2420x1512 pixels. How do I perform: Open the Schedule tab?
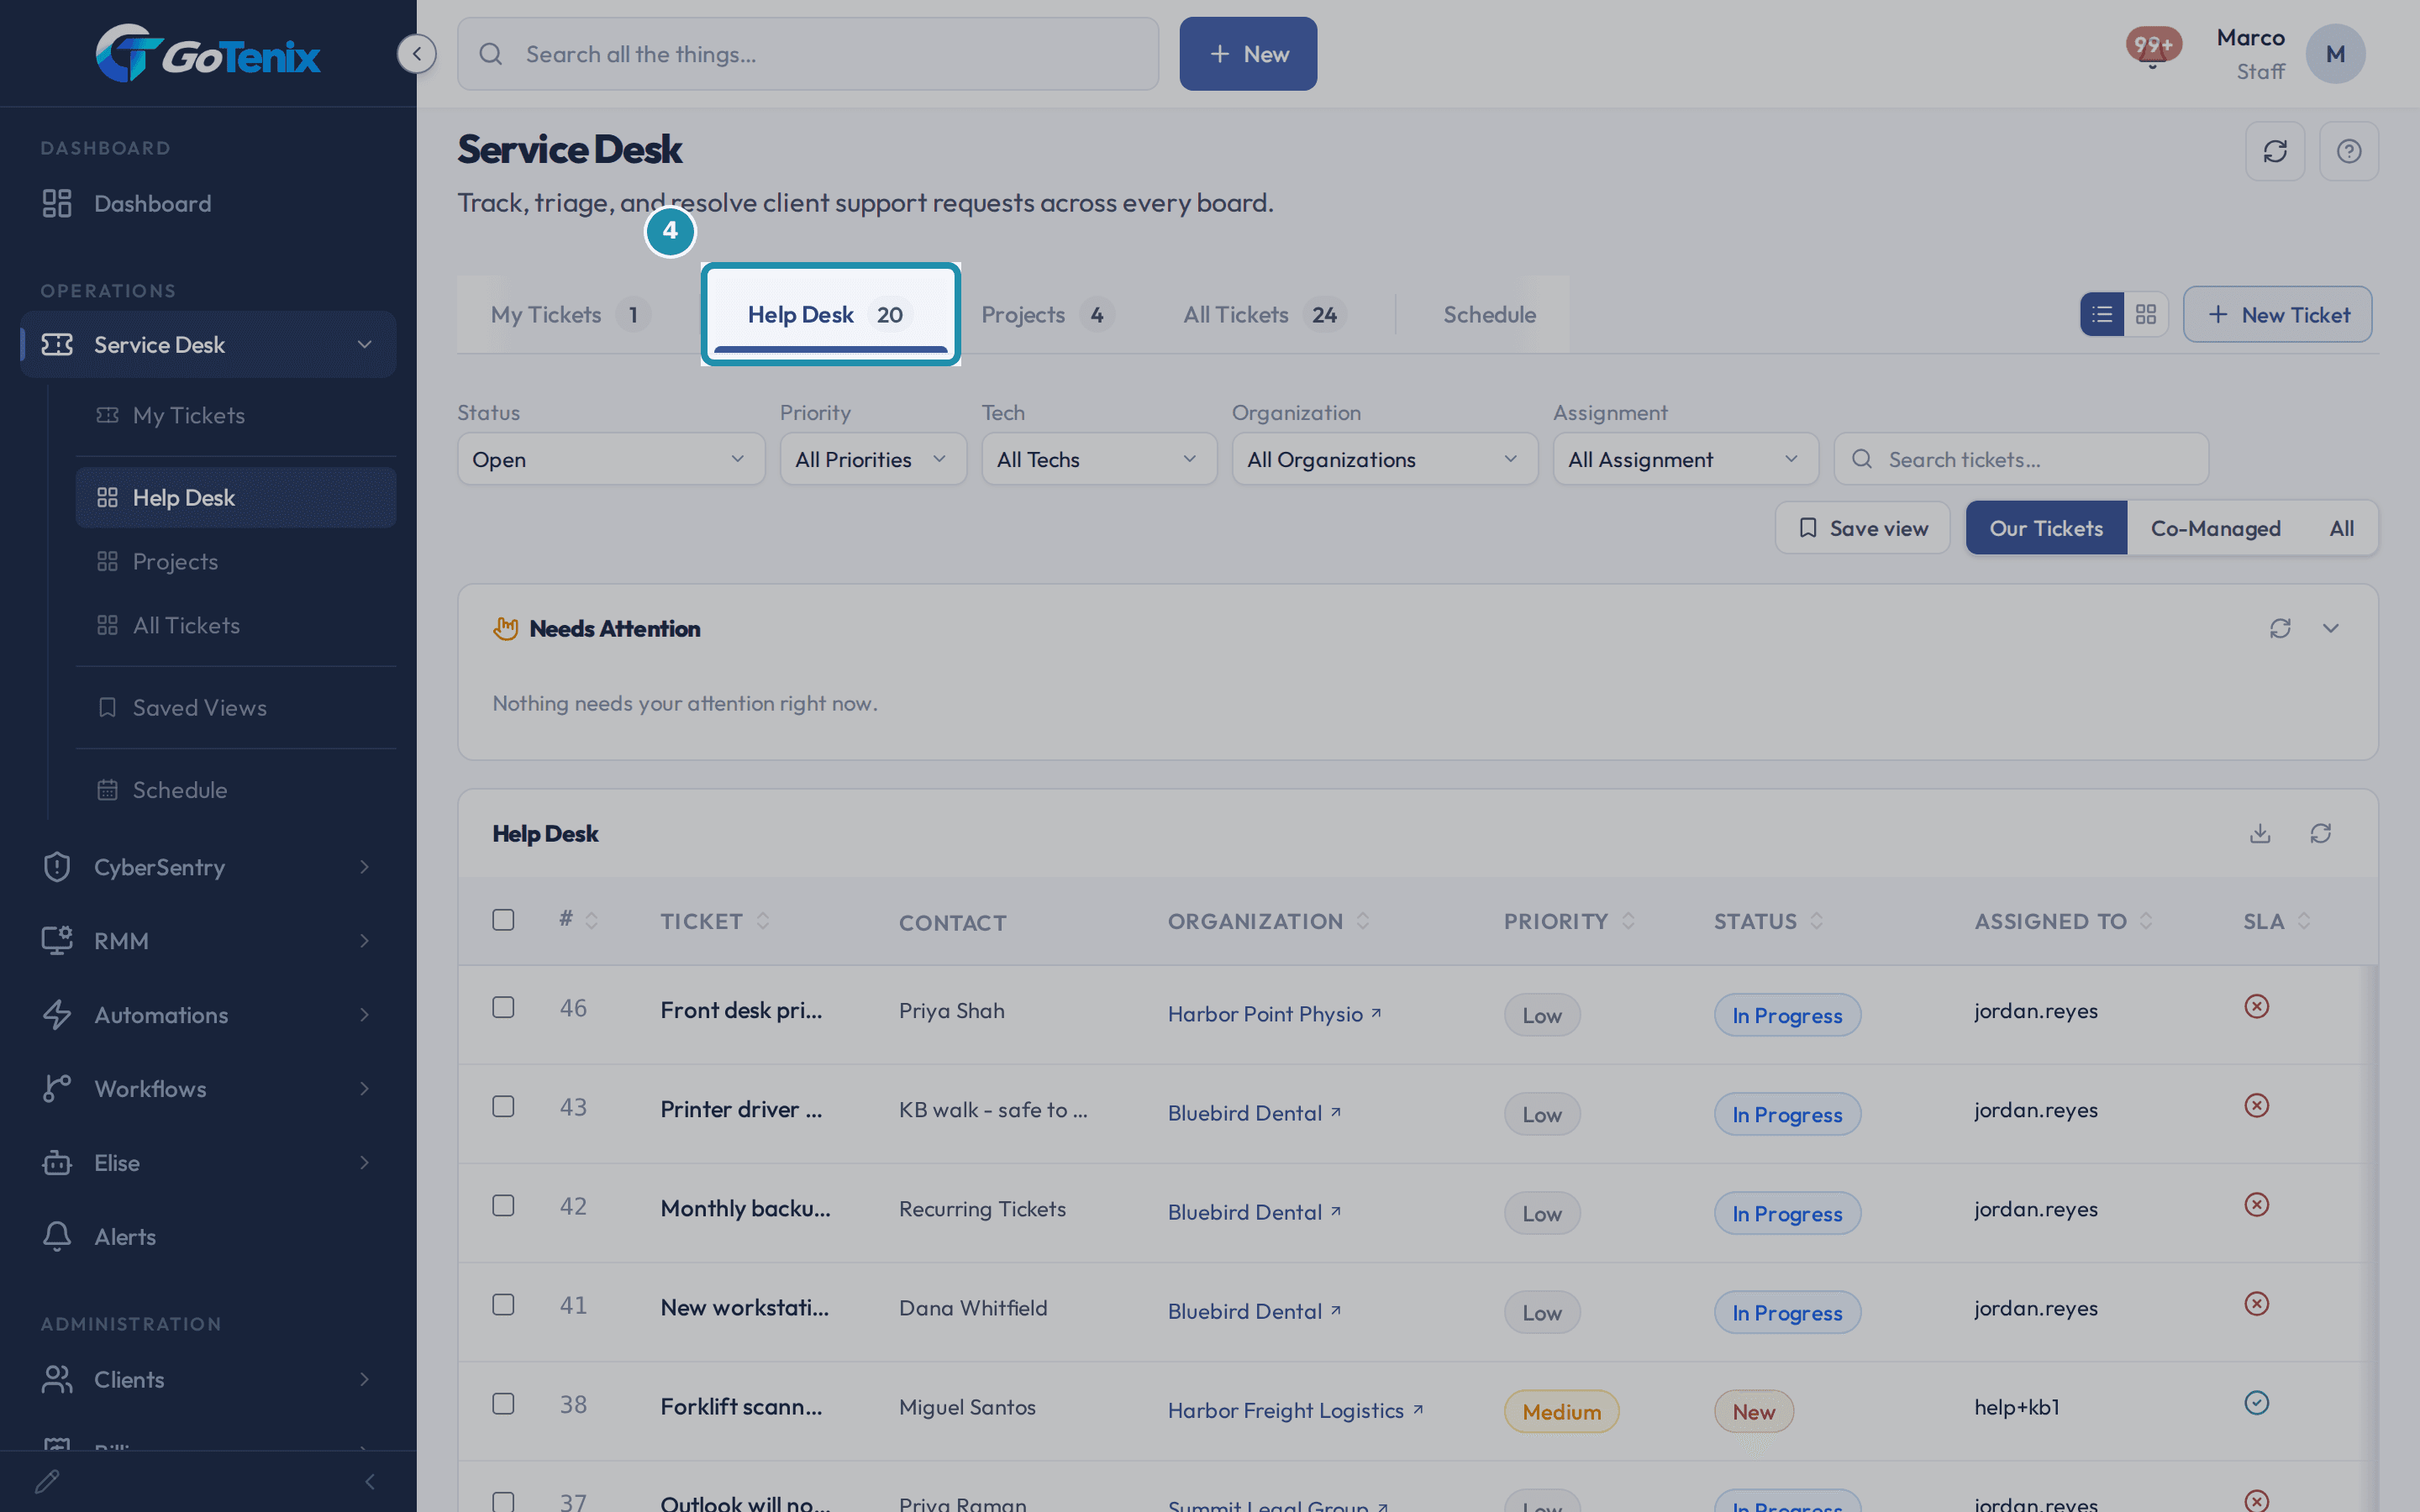tap(1489, 314)
